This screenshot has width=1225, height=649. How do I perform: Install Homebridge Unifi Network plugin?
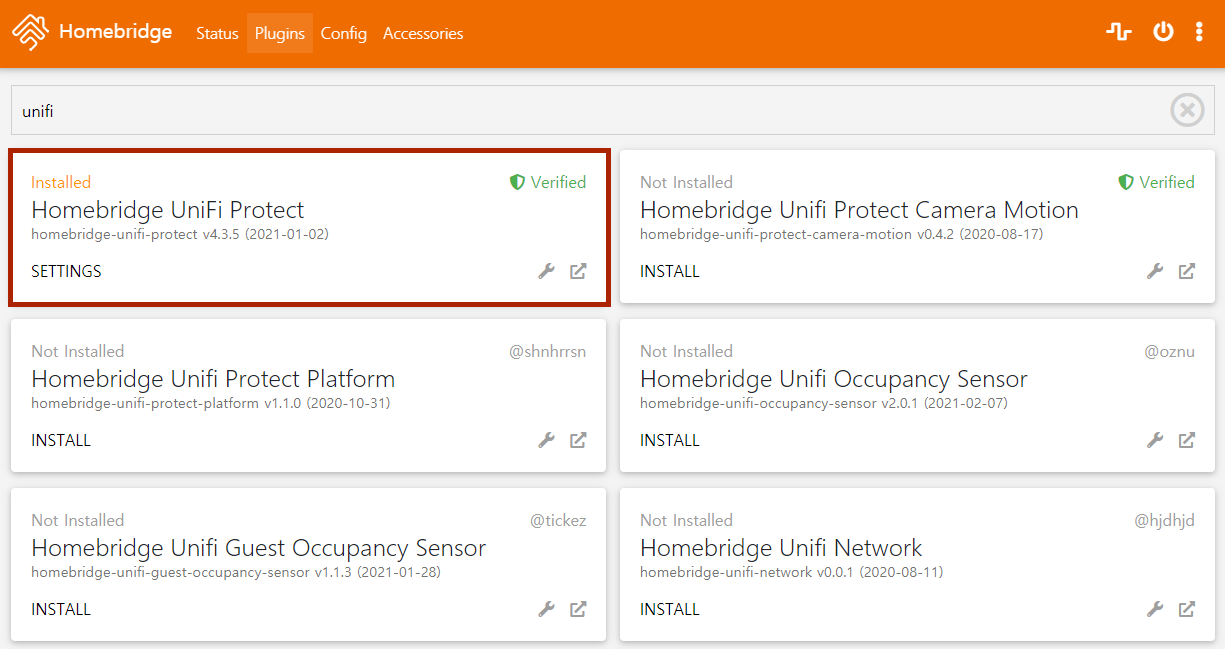coord(670,609)
